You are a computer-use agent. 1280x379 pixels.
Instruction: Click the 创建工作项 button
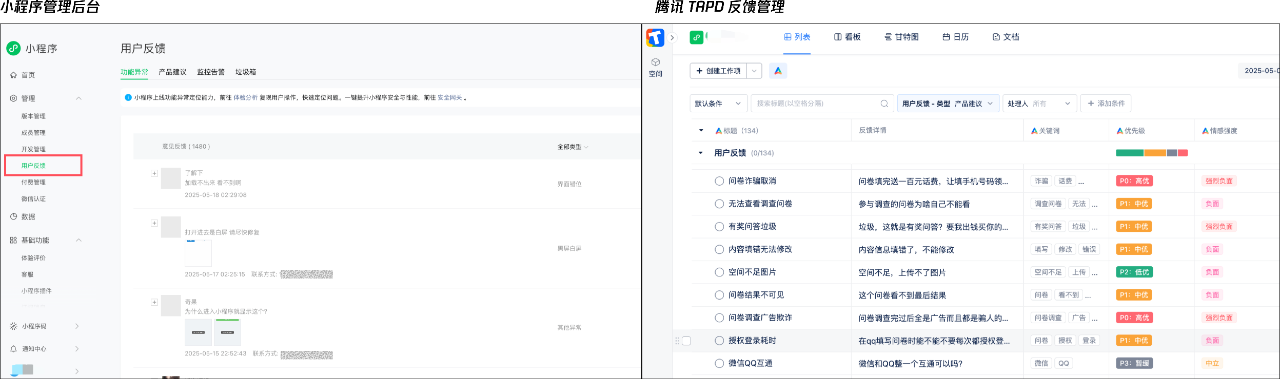coord(718,71)
